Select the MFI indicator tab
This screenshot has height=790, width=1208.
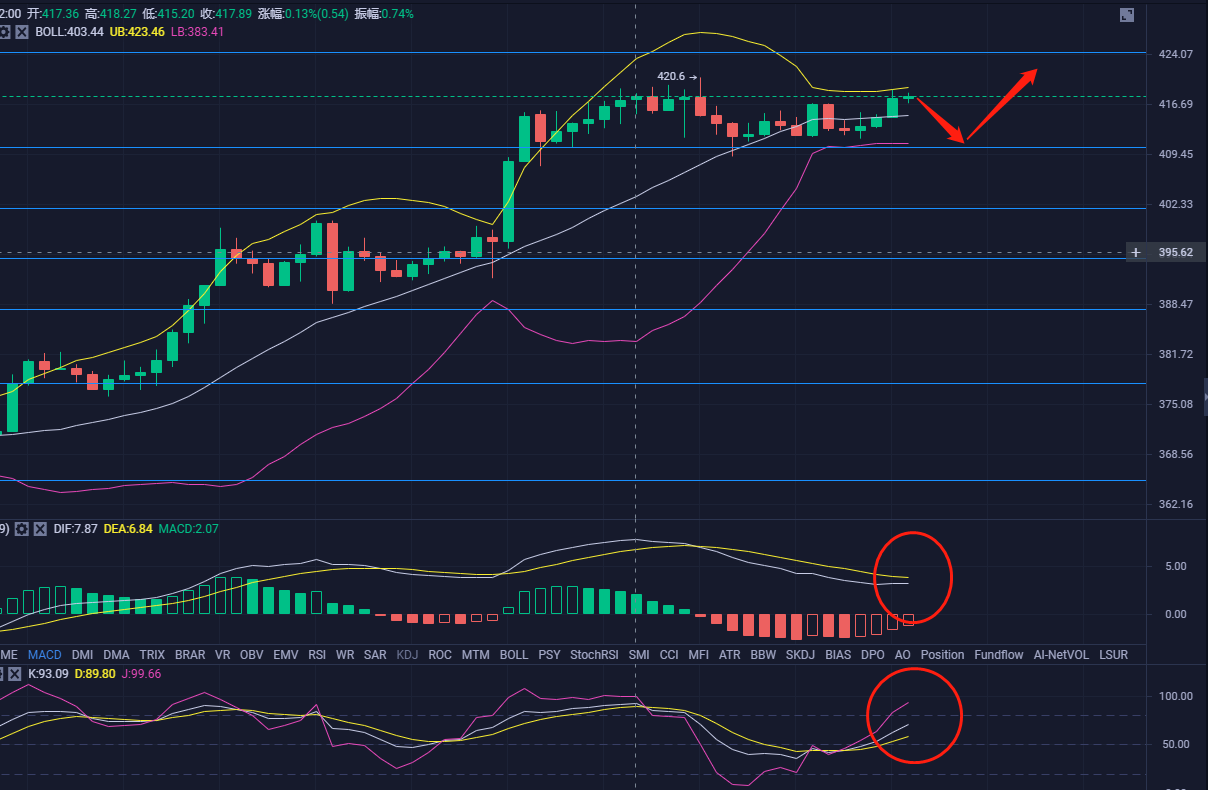pos(699,655)
